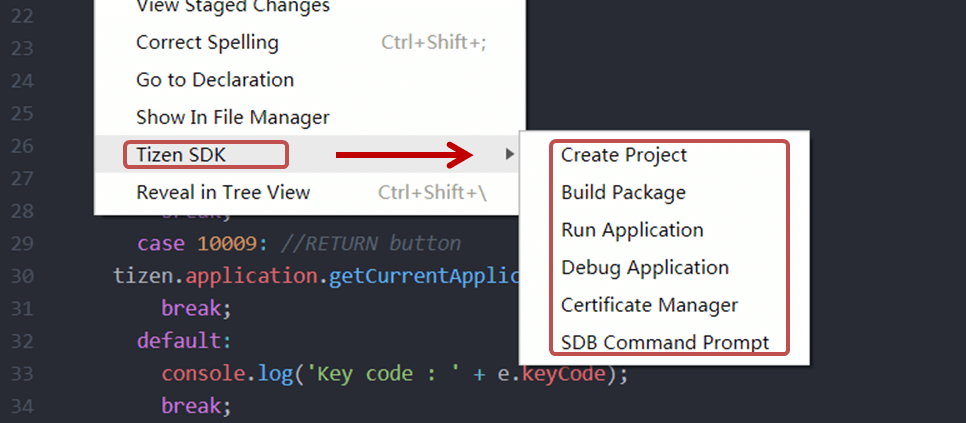Open Certificate Manager from the submenu
This screenshot has width=966, height=423.
click(x=649, y=305)
